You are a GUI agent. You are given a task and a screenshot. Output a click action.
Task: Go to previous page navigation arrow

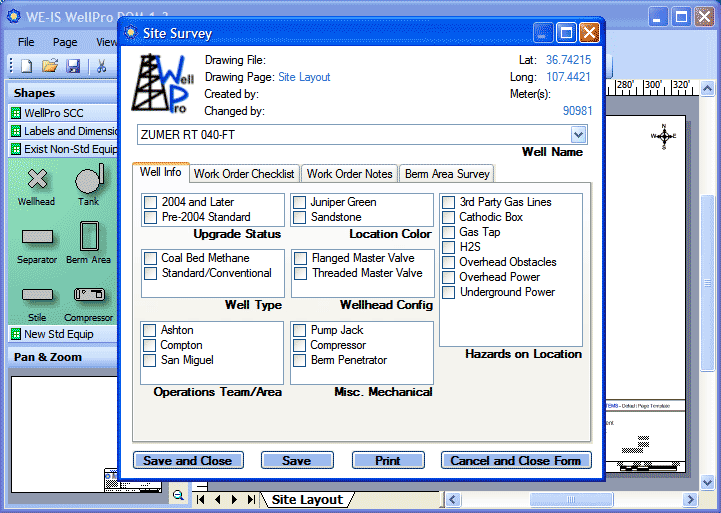click(x=217, y=500)
